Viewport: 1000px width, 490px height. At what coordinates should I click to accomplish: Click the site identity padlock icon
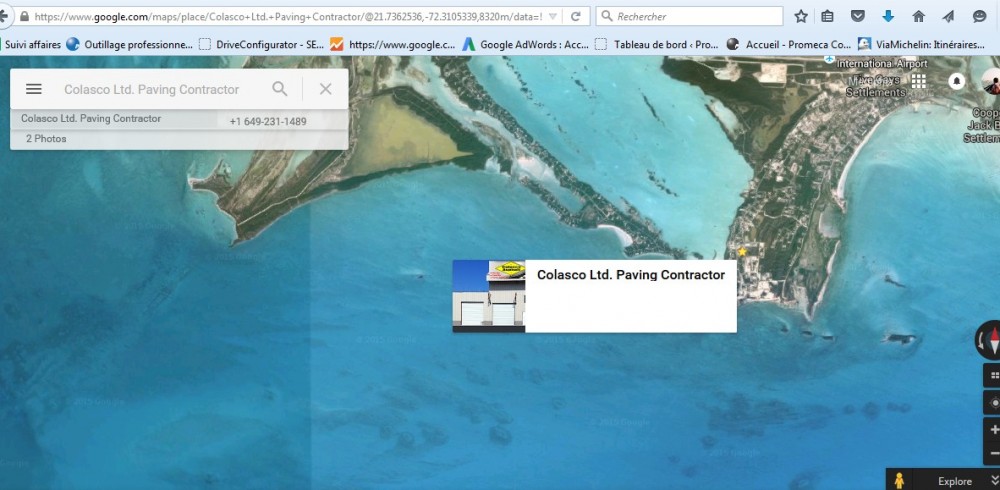[x=24, y=17]
